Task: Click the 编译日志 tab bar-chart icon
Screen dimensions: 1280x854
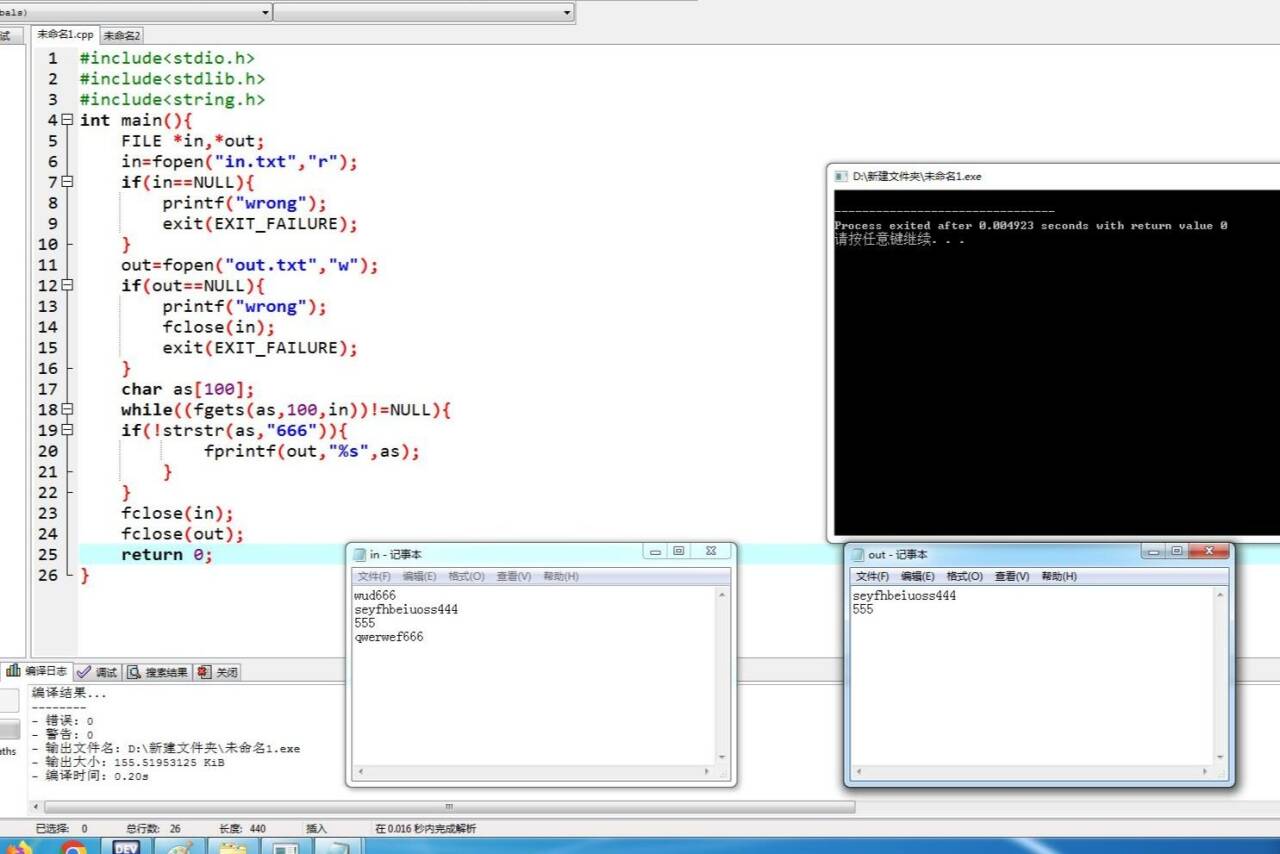Action: coord(14,672)
